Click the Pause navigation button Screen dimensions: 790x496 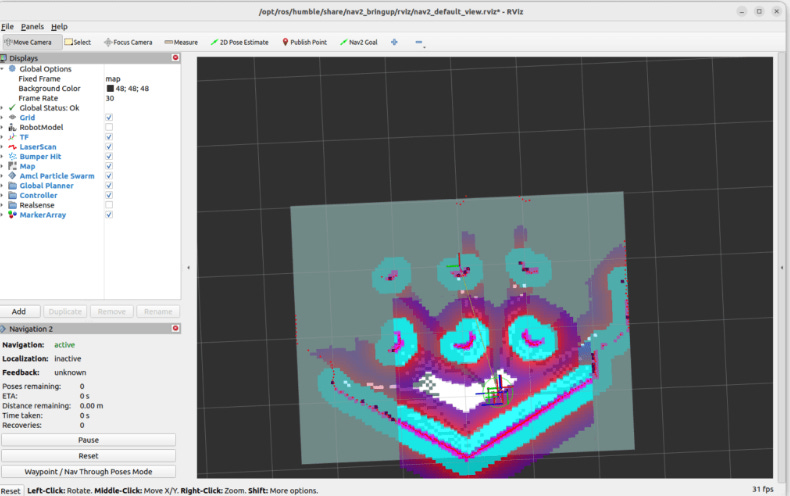click(88, 440)
